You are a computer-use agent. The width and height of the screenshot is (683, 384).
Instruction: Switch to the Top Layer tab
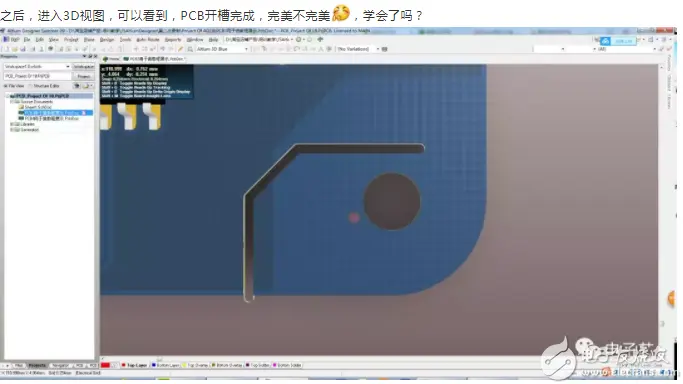134,365
